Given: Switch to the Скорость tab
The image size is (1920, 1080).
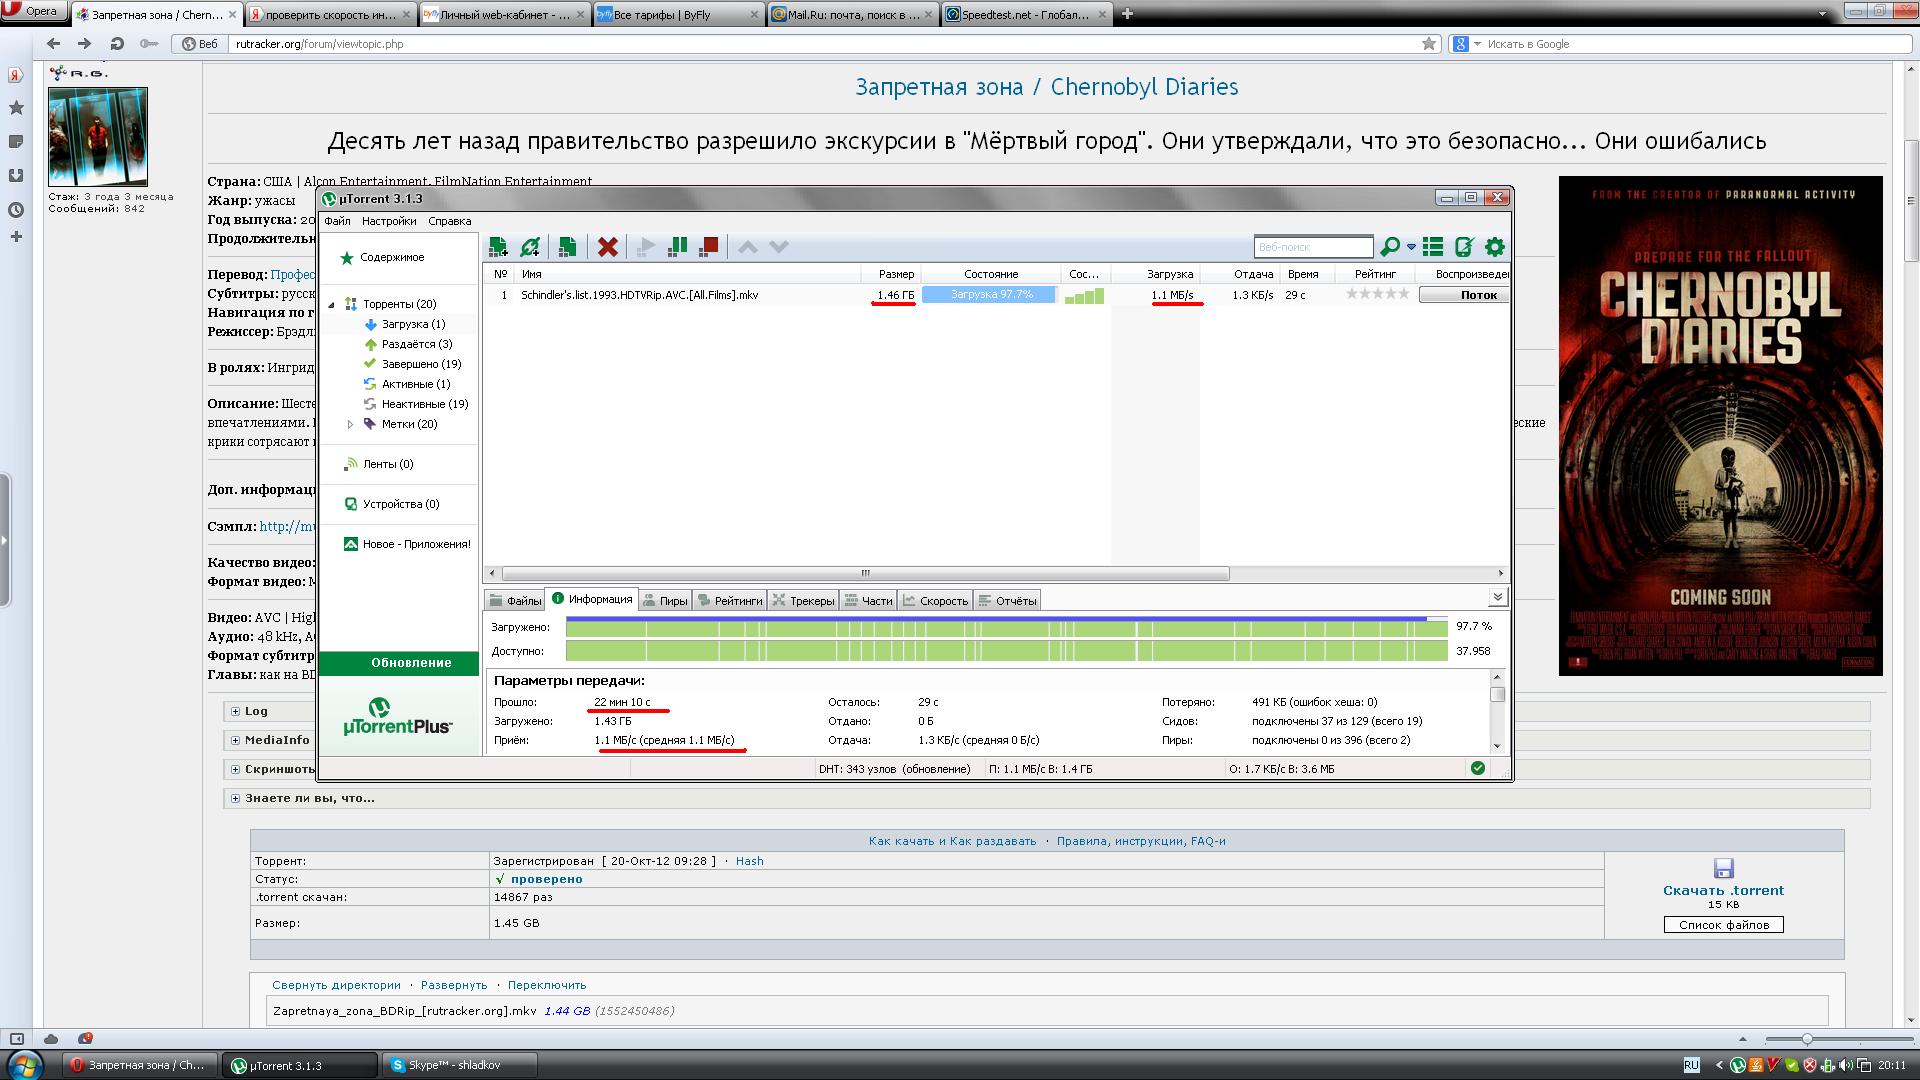Looking at the screenshot, I should 934,601.
